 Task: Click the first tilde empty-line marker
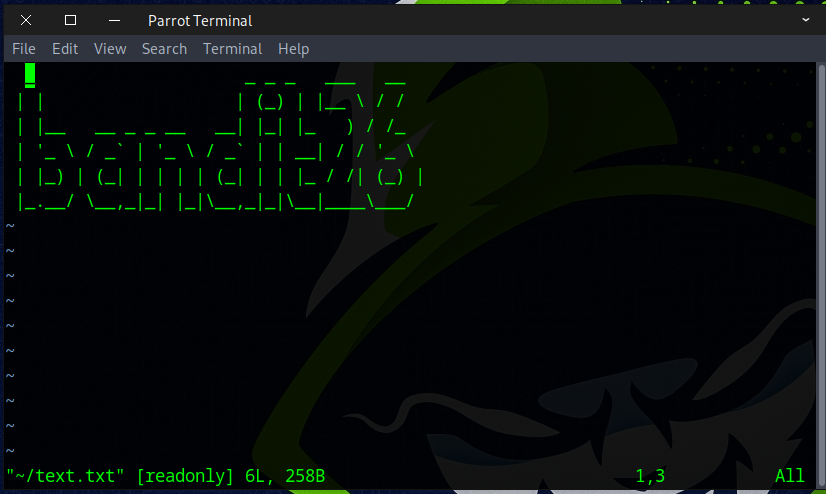(10, 226)
